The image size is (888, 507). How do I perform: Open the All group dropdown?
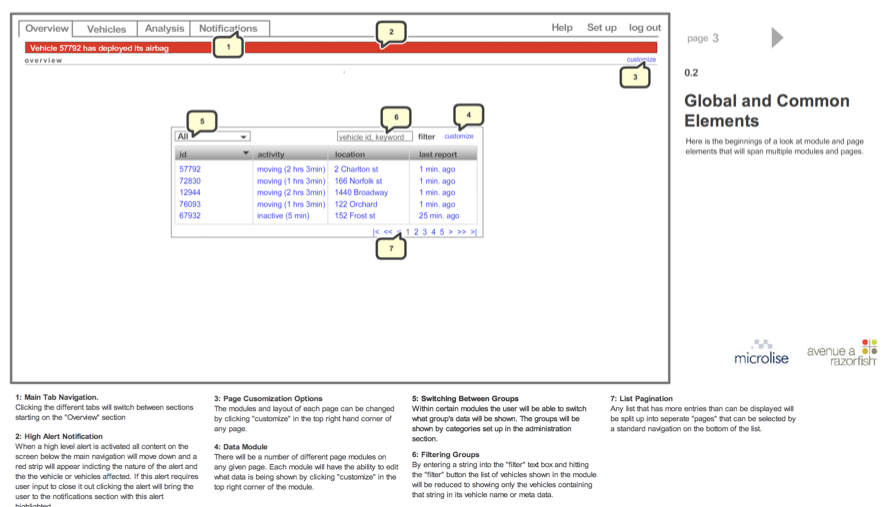212,137
